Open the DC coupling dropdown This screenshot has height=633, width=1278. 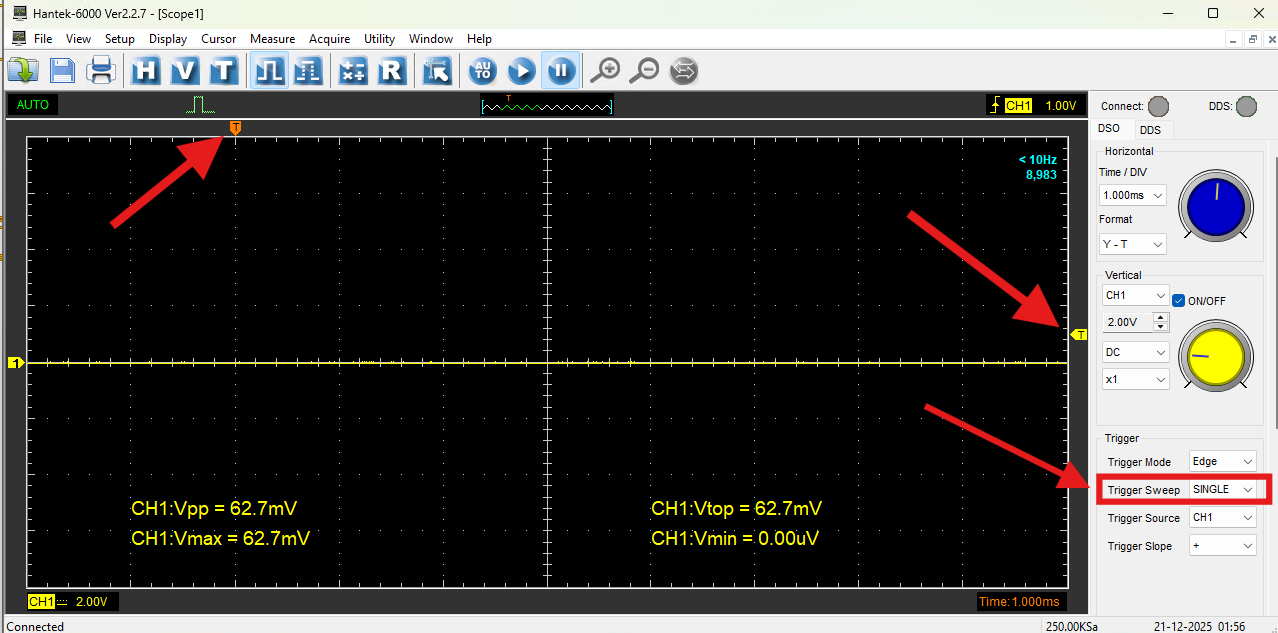tap(1135, 352)
